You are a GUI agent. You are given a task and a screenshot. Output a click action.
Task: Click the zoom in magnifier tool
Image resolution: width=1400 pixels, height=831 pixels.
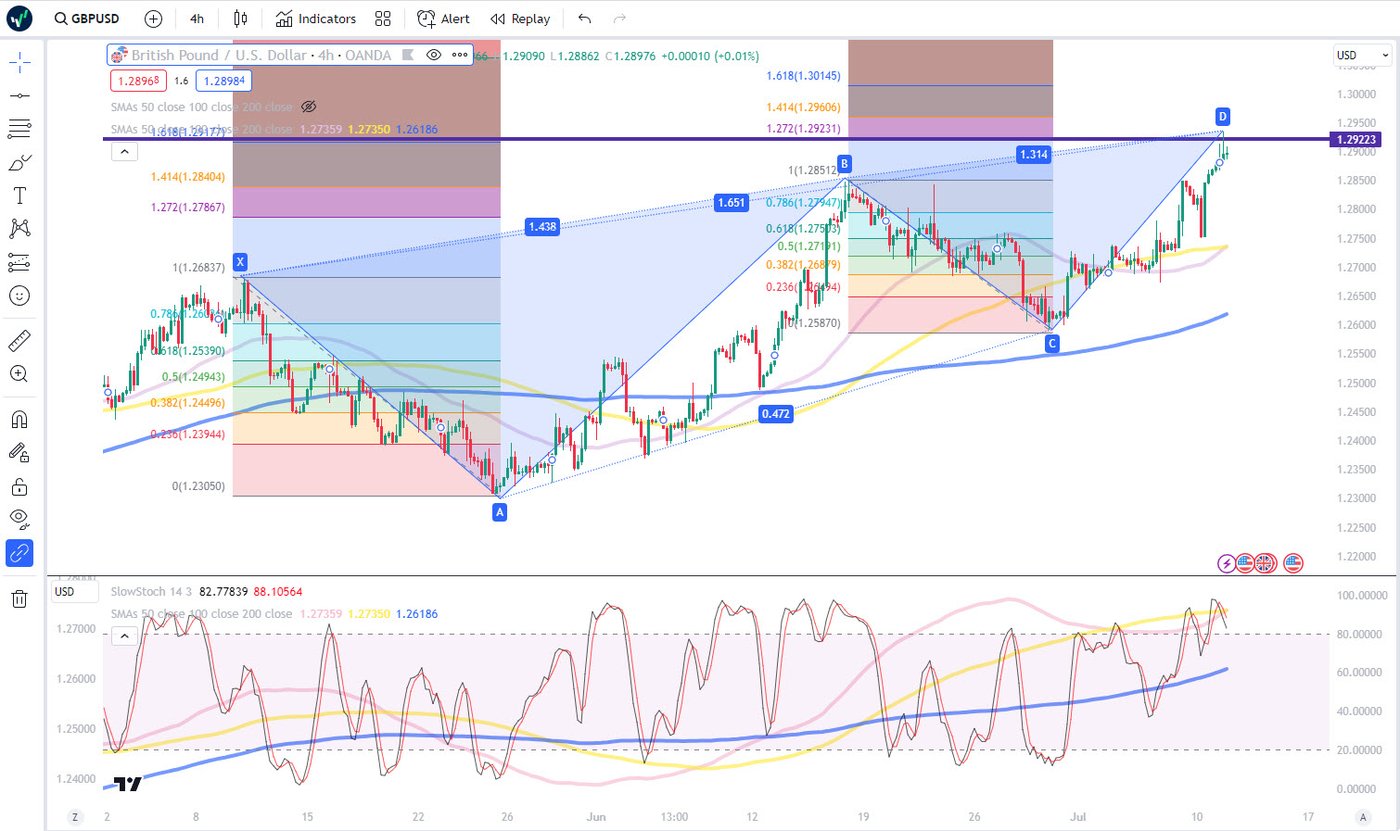(19, 374)
